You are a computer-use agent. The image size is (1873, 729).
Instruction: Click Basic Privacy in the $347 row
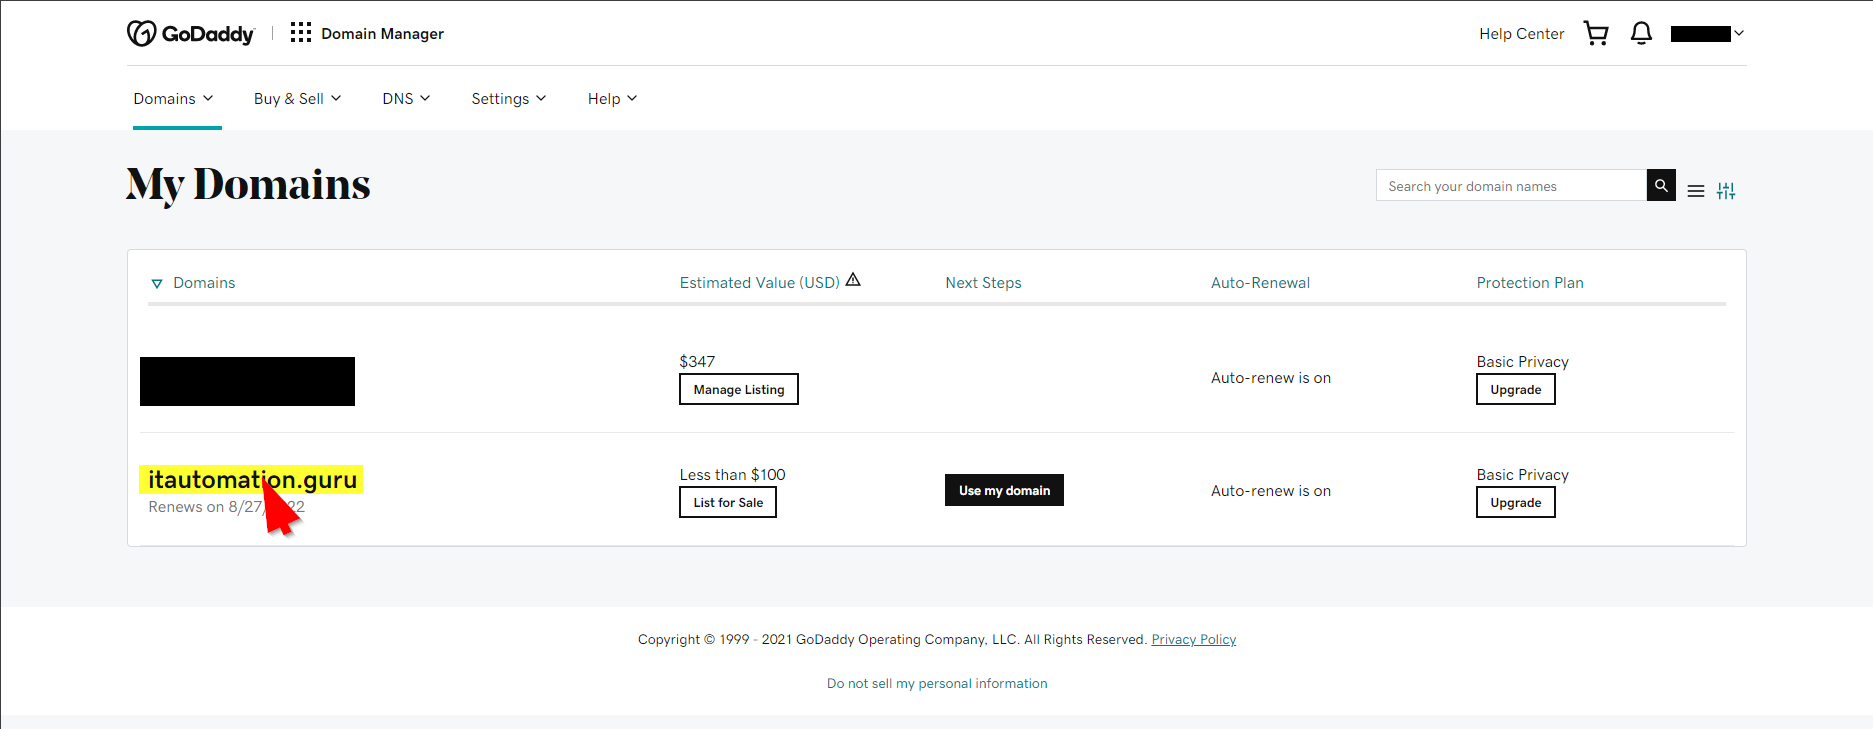[x=1522, y=361]
